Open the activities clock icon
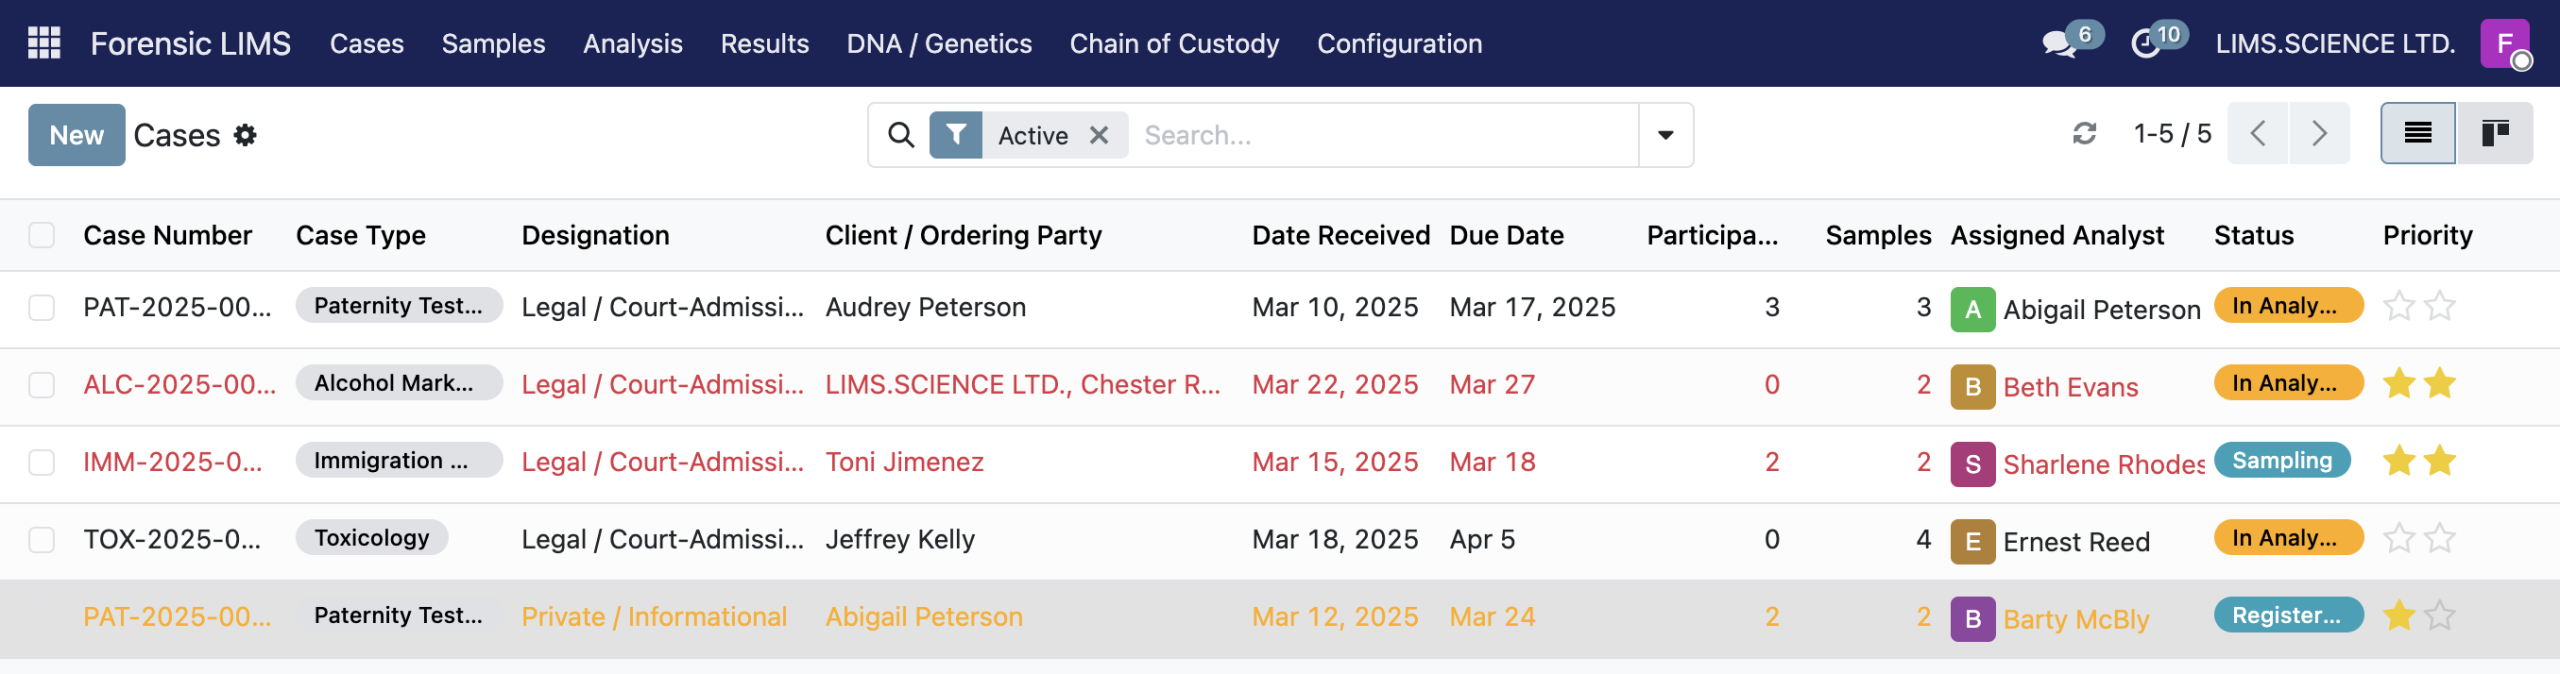2560x674 pixels. click(x=2146, y=44)
